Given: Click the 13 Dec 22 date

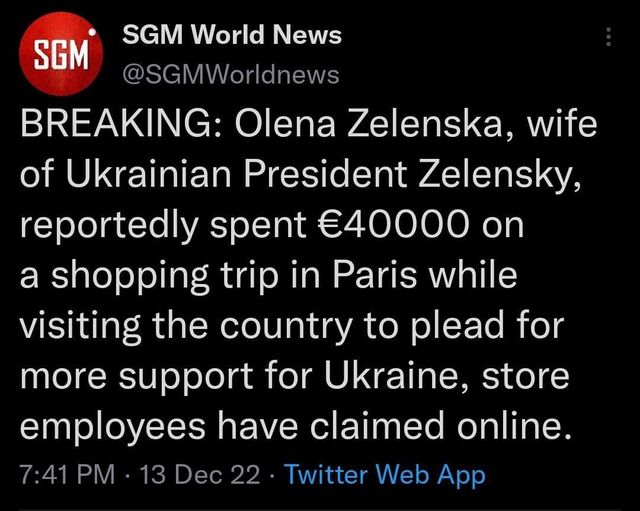Looking at the screenshot, I should tap(200, 475).
